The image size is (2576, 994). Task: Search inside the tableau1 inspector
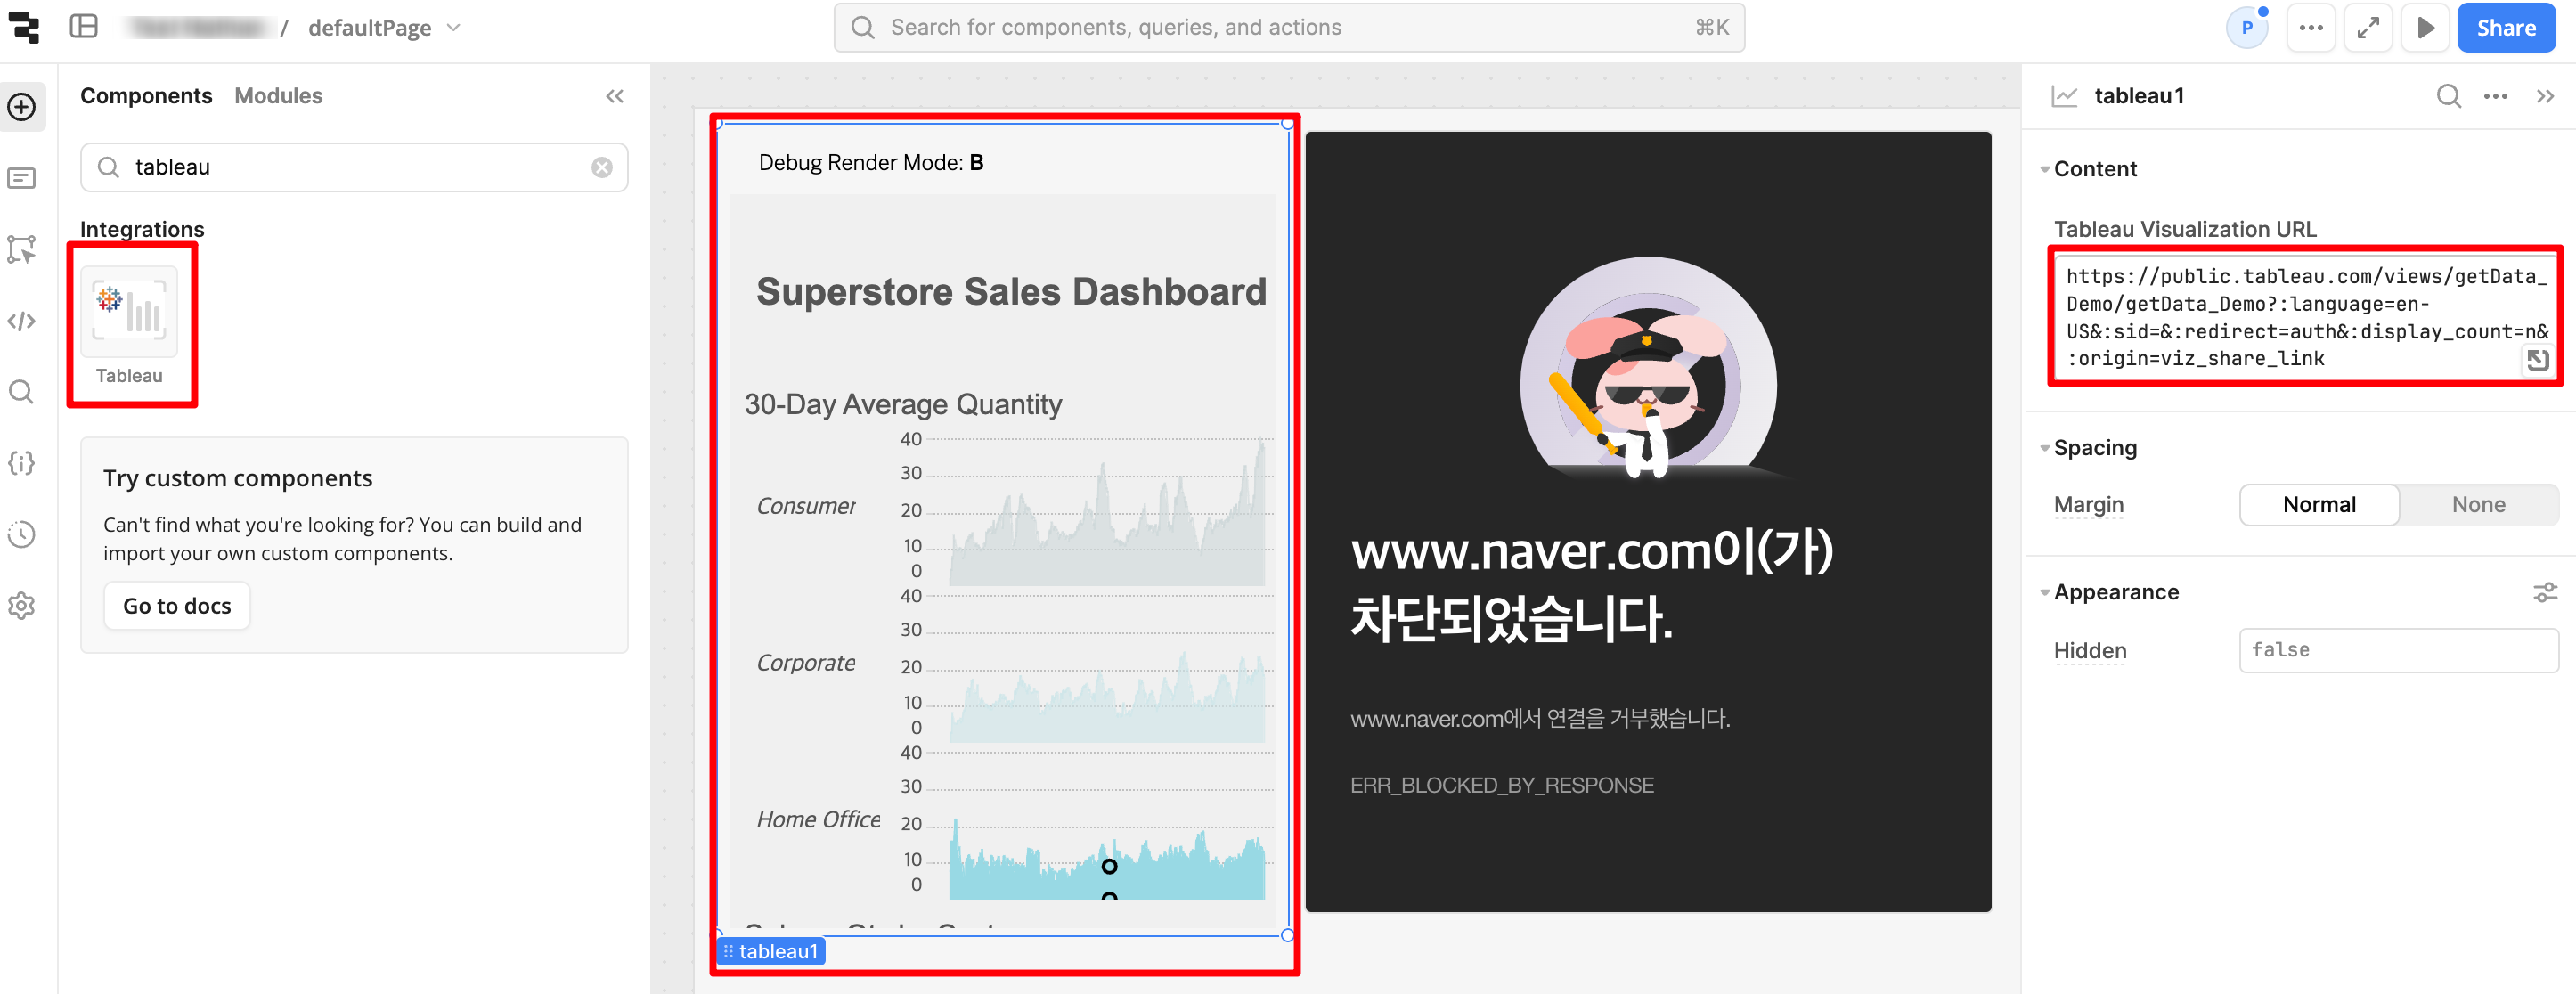pos(2449,96)
